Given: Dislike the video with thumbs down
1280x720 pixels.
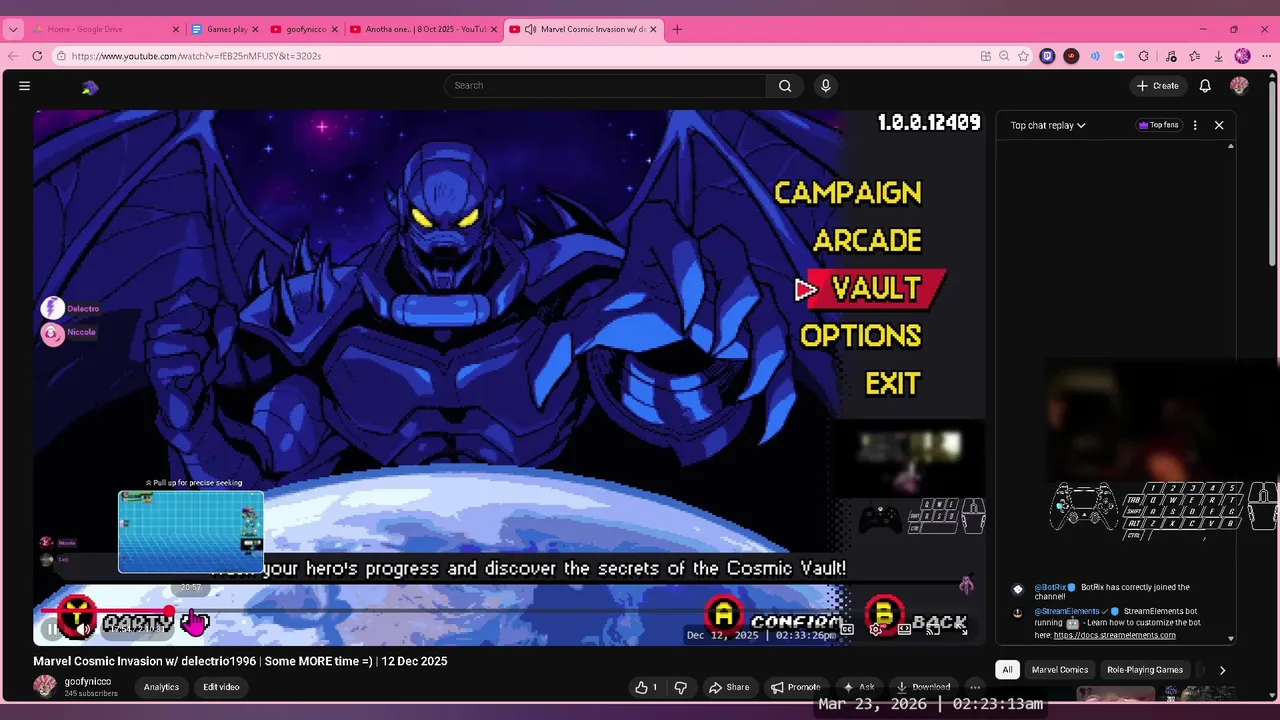Looking at the screenshot, I should point(681,687).
